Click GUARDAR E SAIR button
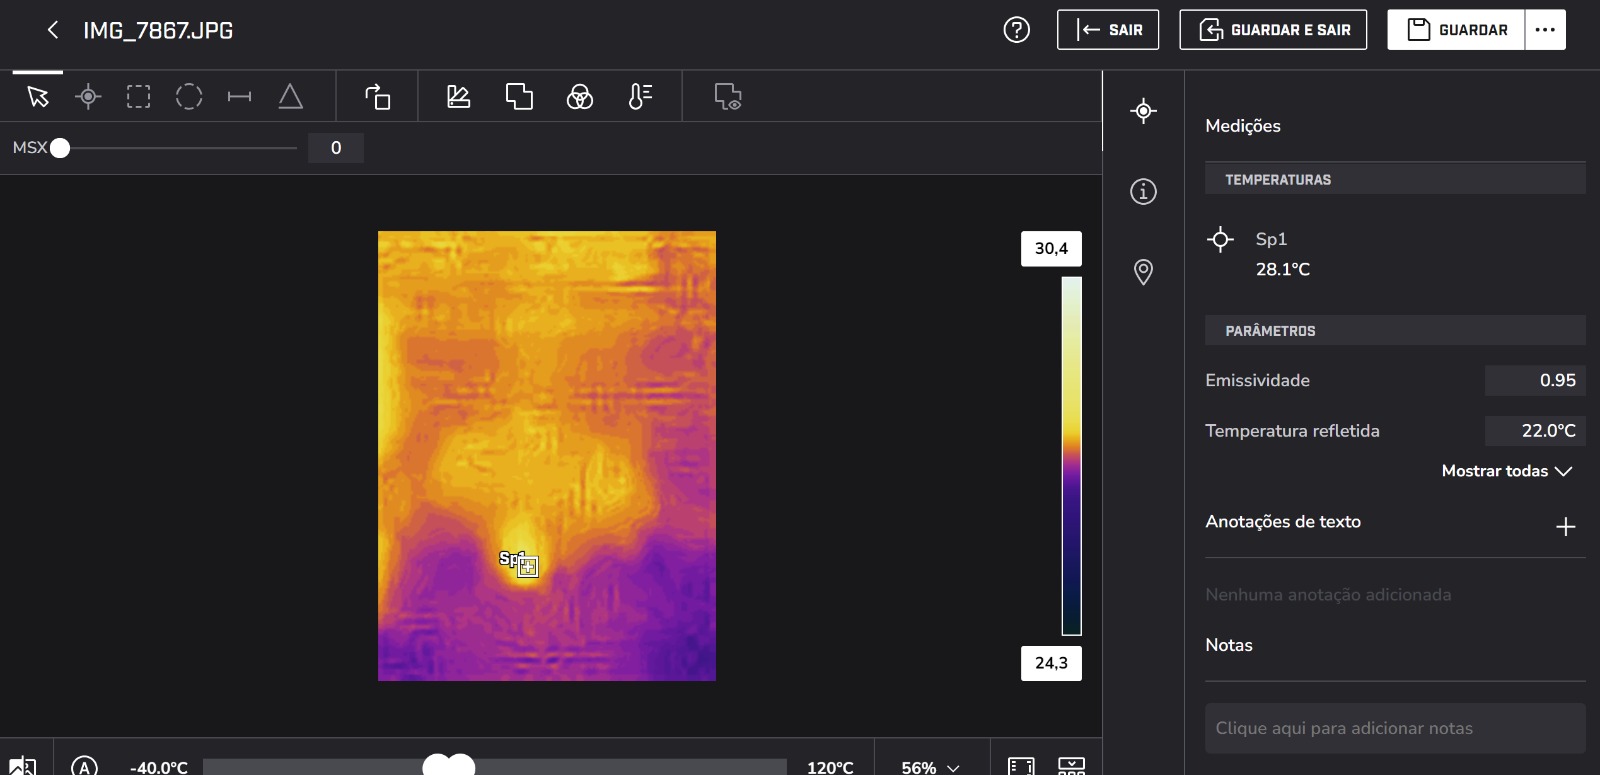The image size is (1600, 775). coord(1273,30)
